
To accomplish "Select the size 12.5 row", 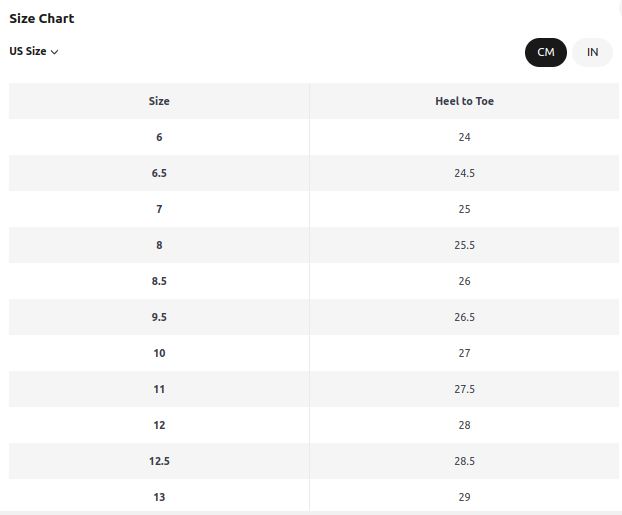I will [314, 461].
